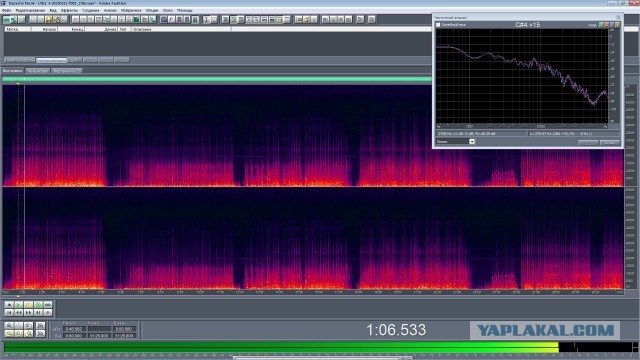Open the Эффекты menu
Screen dimensions: 640x360
69,10
